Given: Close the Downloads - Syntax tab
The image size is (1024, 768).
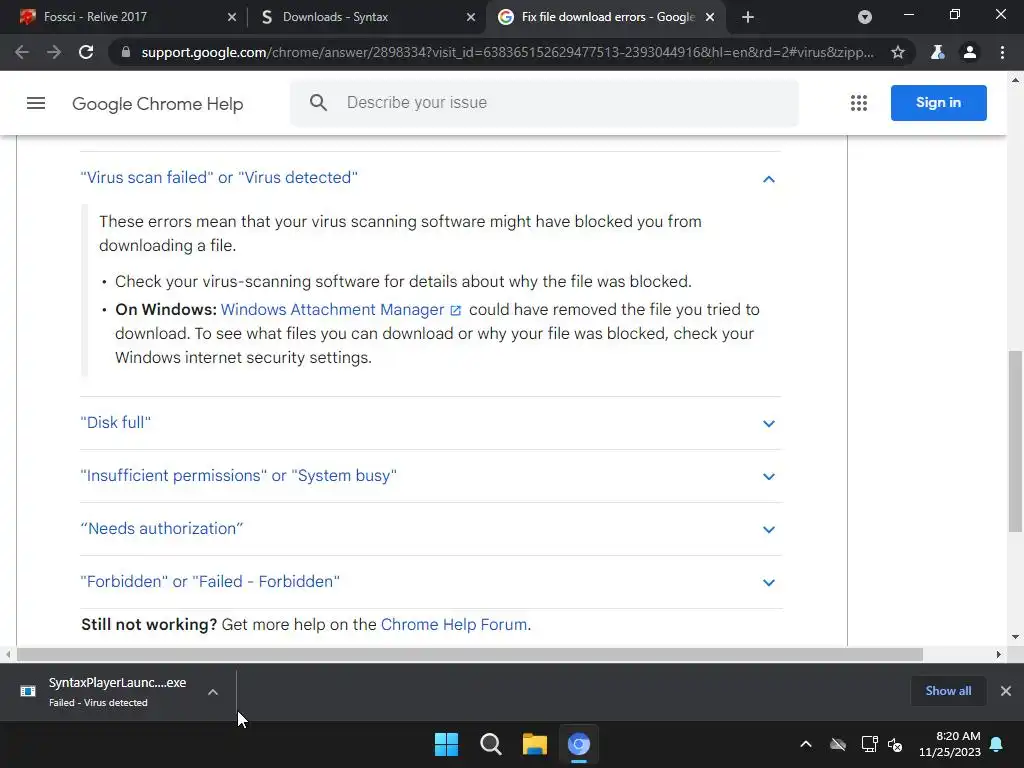Looking at the screenshot, I should [471, 18].
